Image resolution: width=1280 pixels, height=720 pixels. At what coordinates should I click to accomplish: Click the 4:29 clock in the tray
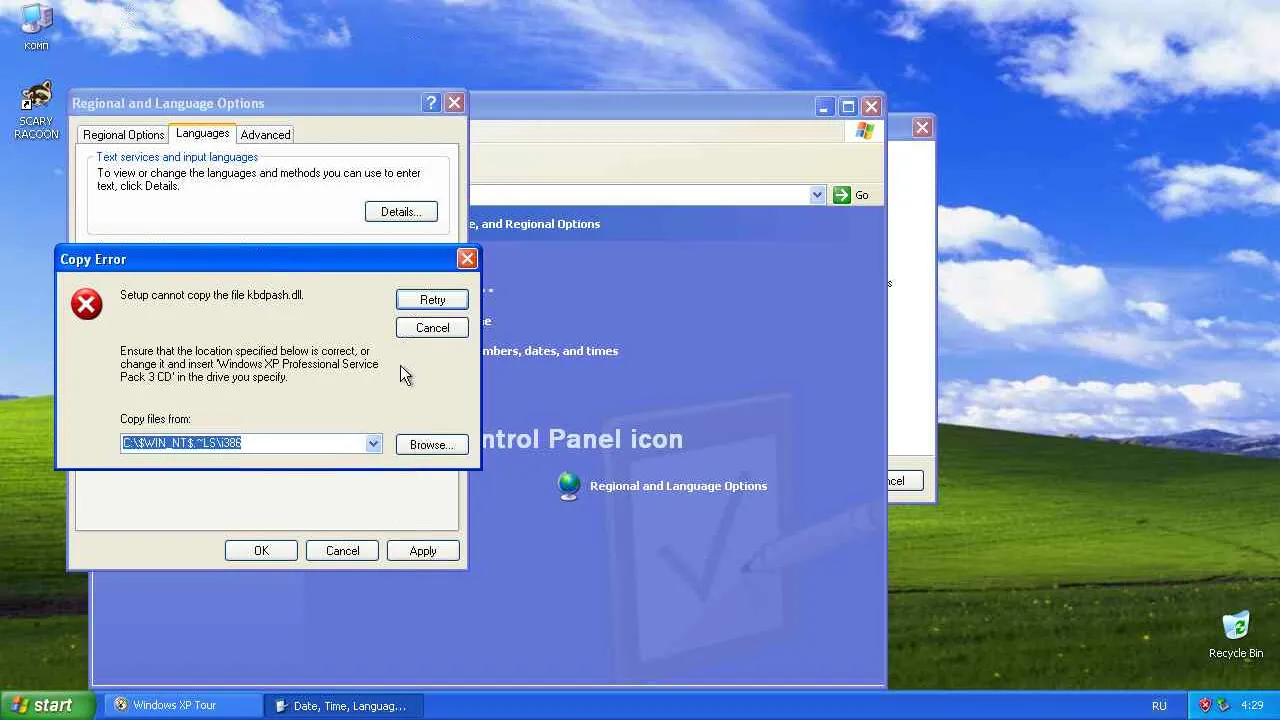point(1252,705)
